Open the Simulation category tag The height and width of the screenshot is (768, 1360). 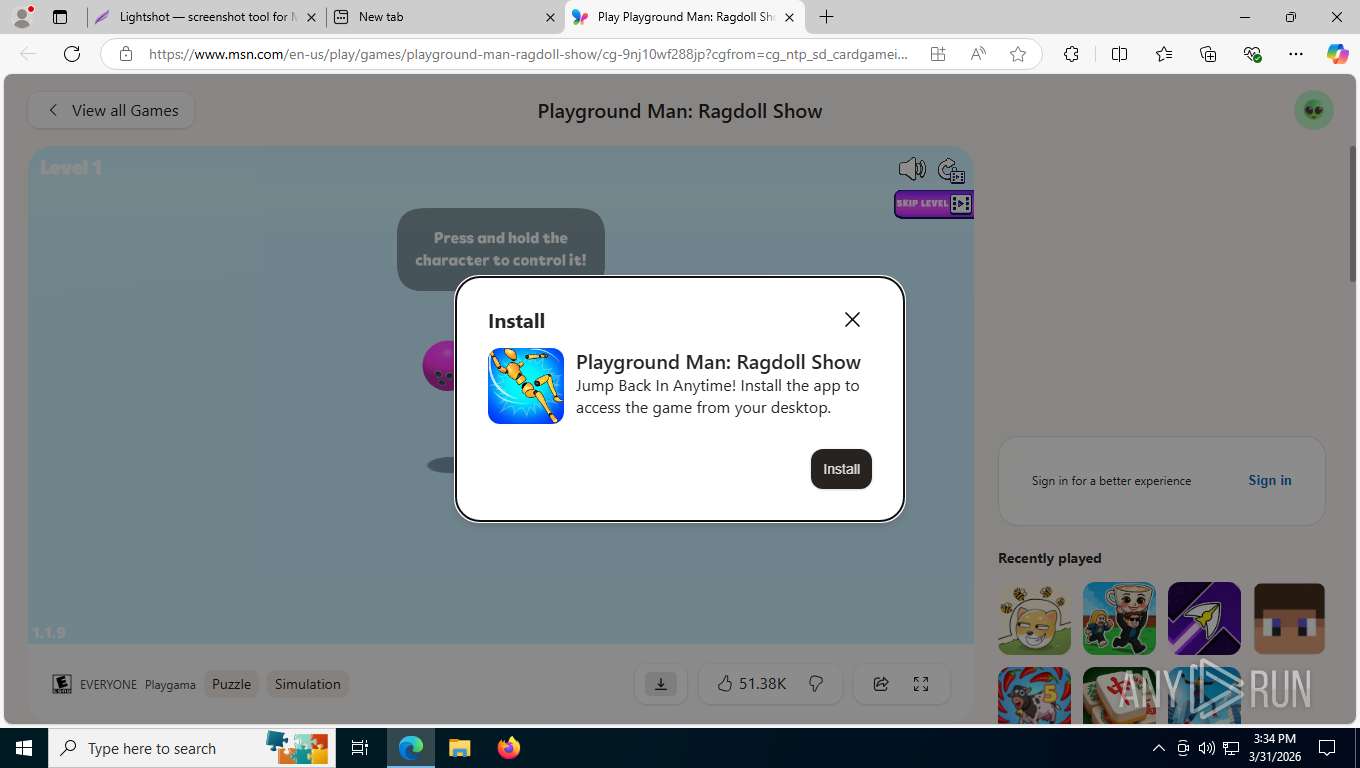click(308, 684)
